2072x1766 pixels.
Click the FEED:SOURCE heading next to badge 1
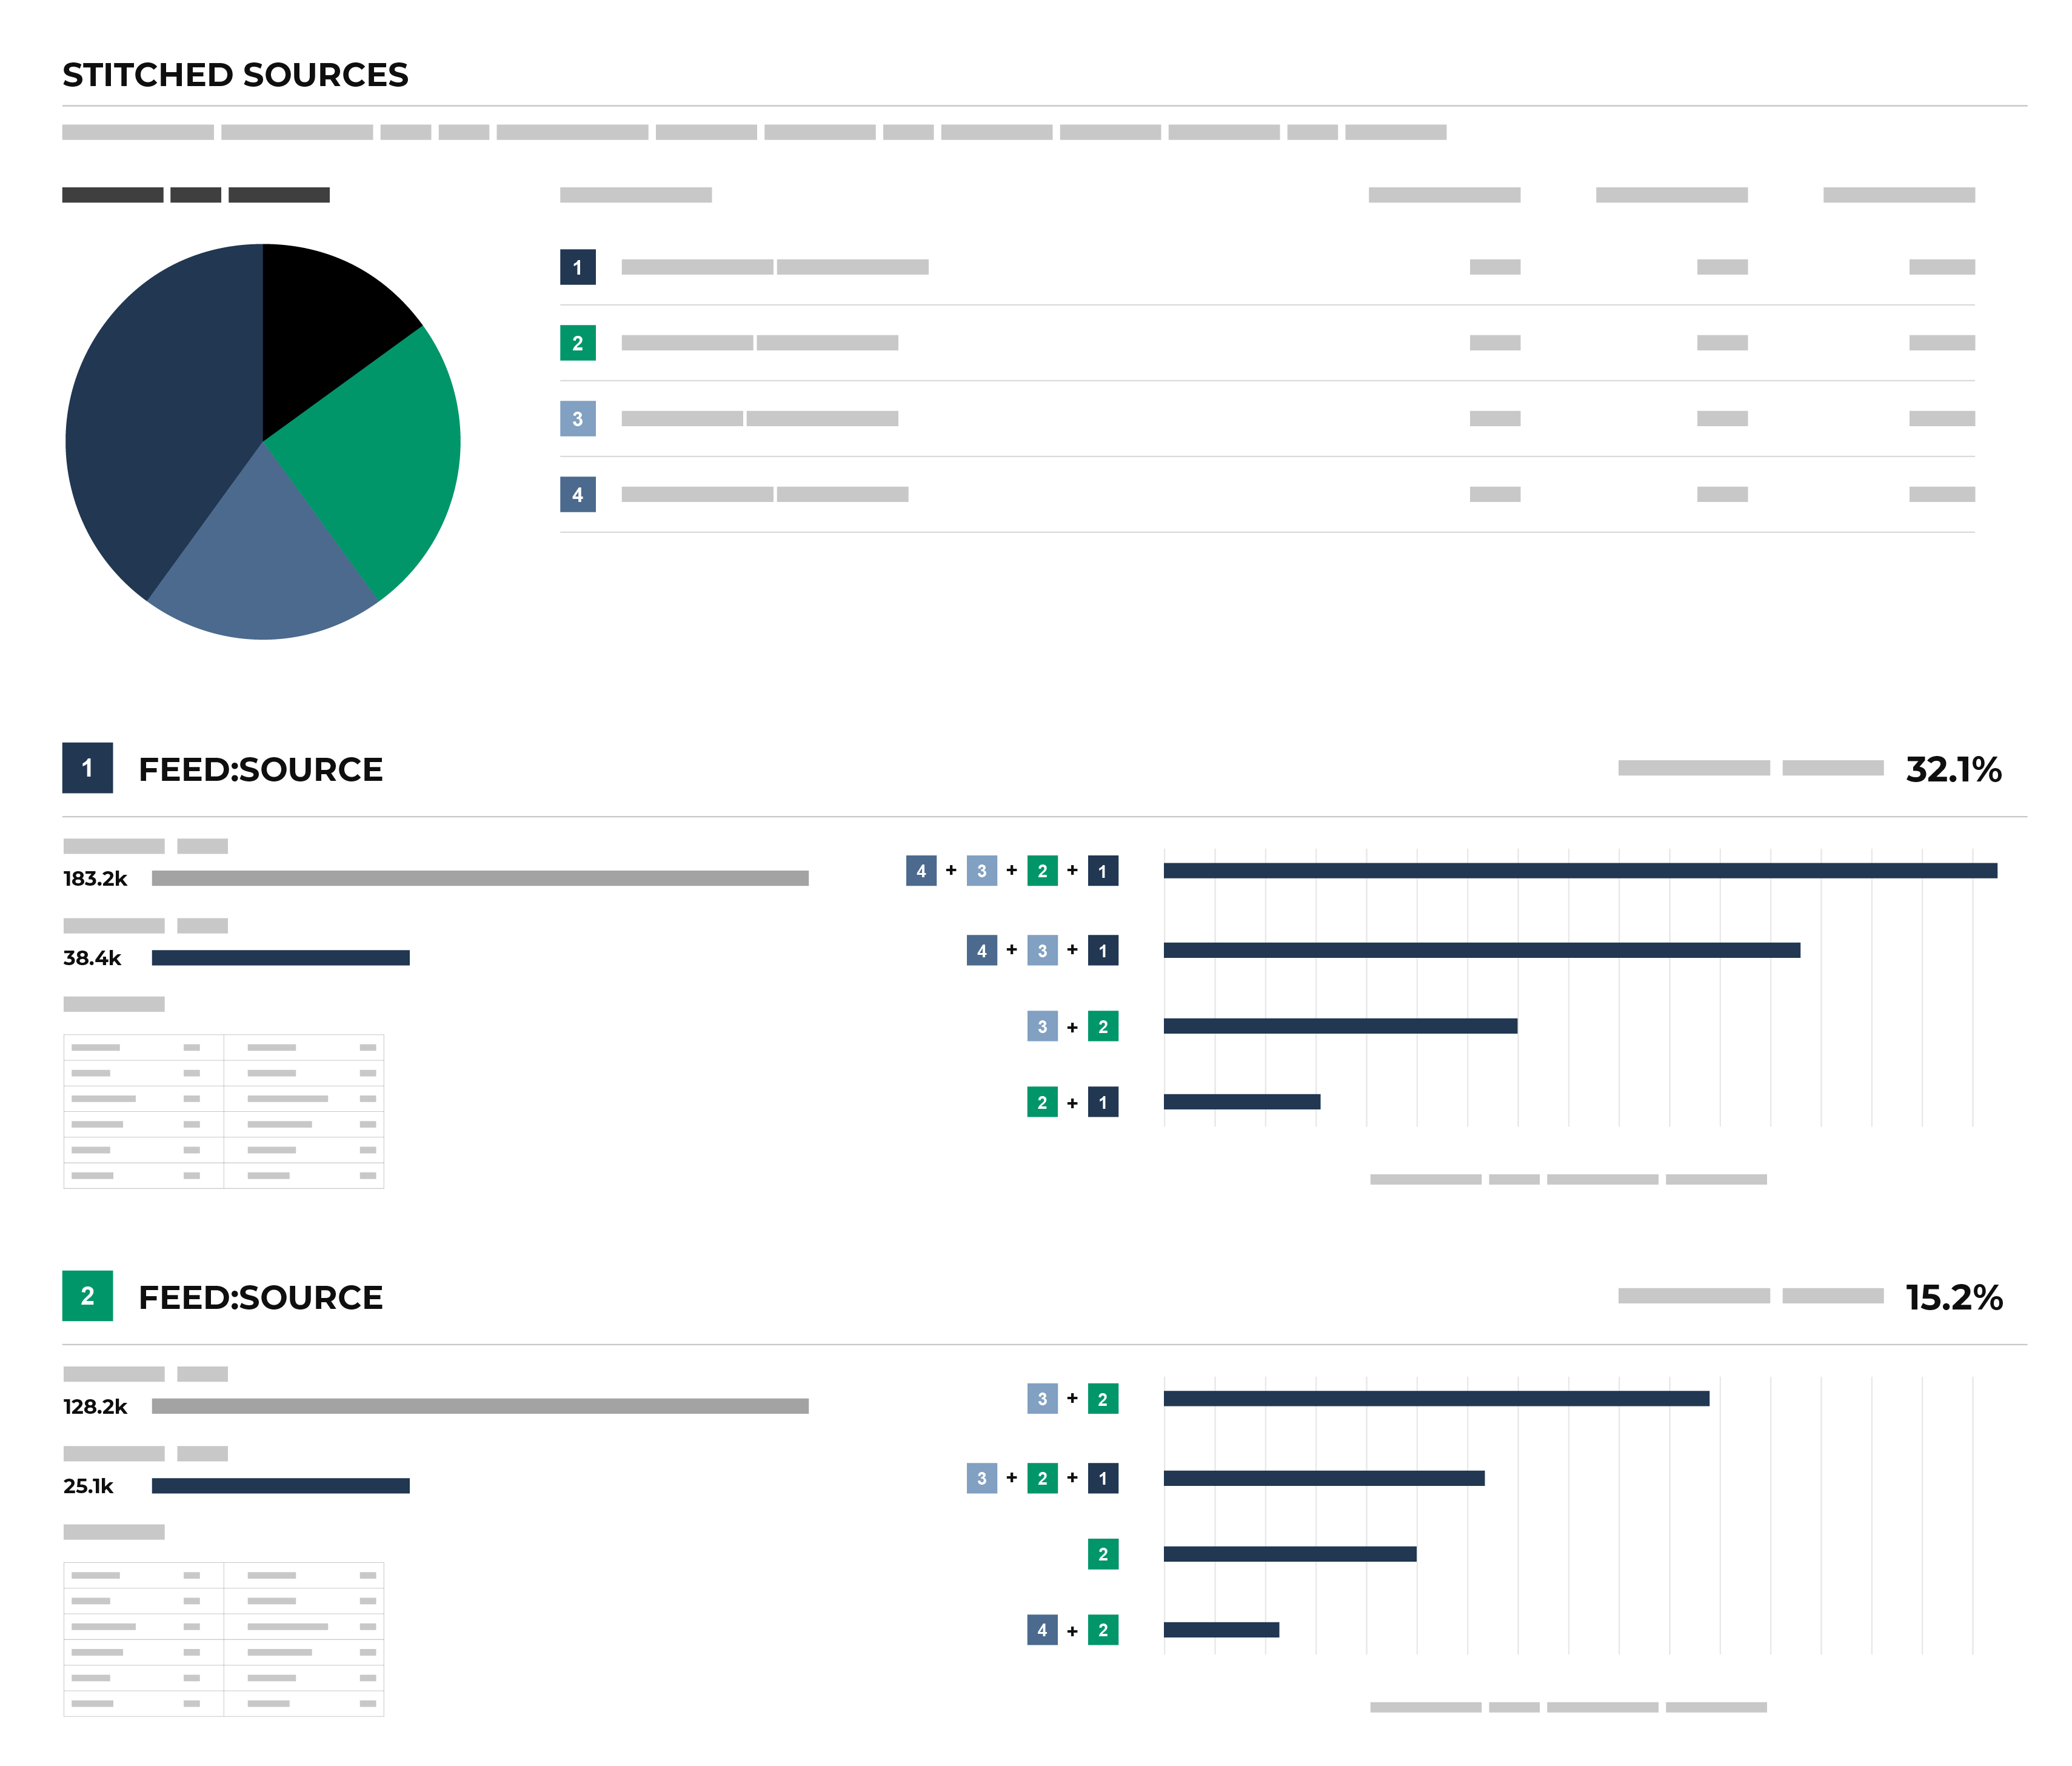pos(260,769)
